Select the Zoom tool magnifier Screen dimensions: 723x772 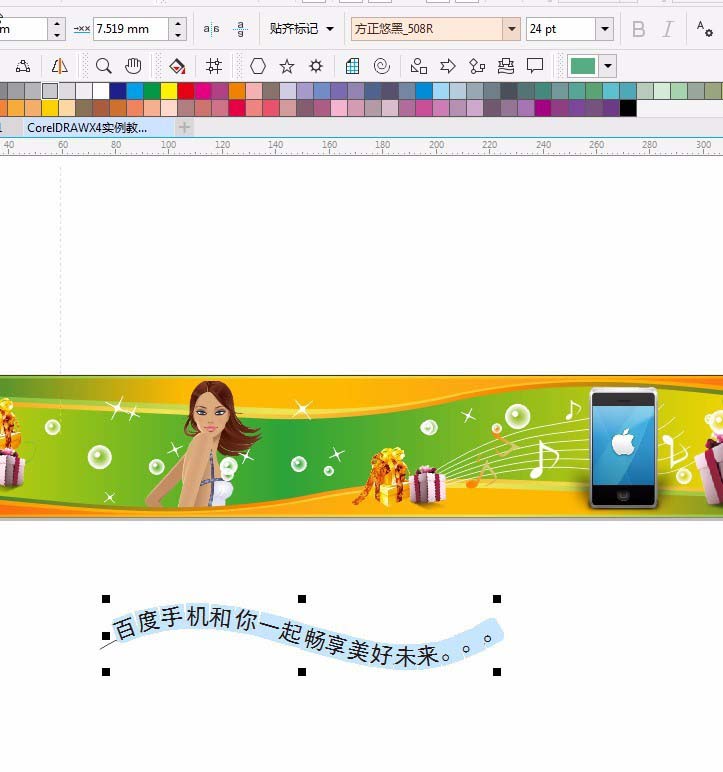click(x=103, y=66)
